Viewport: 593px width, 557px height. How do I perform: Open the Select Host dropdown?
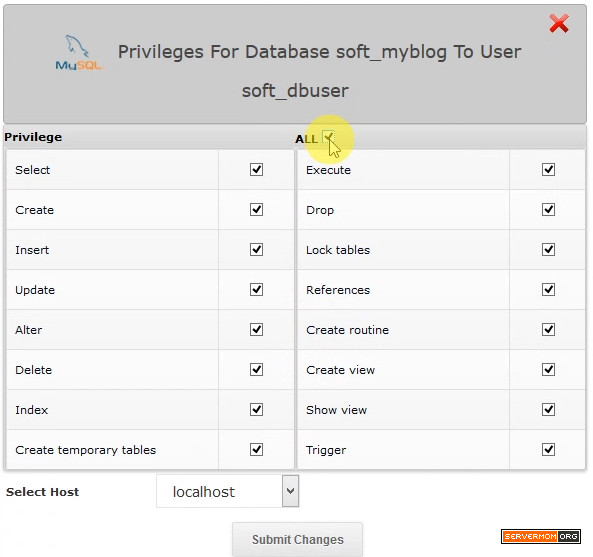click(x=228, y=491)
